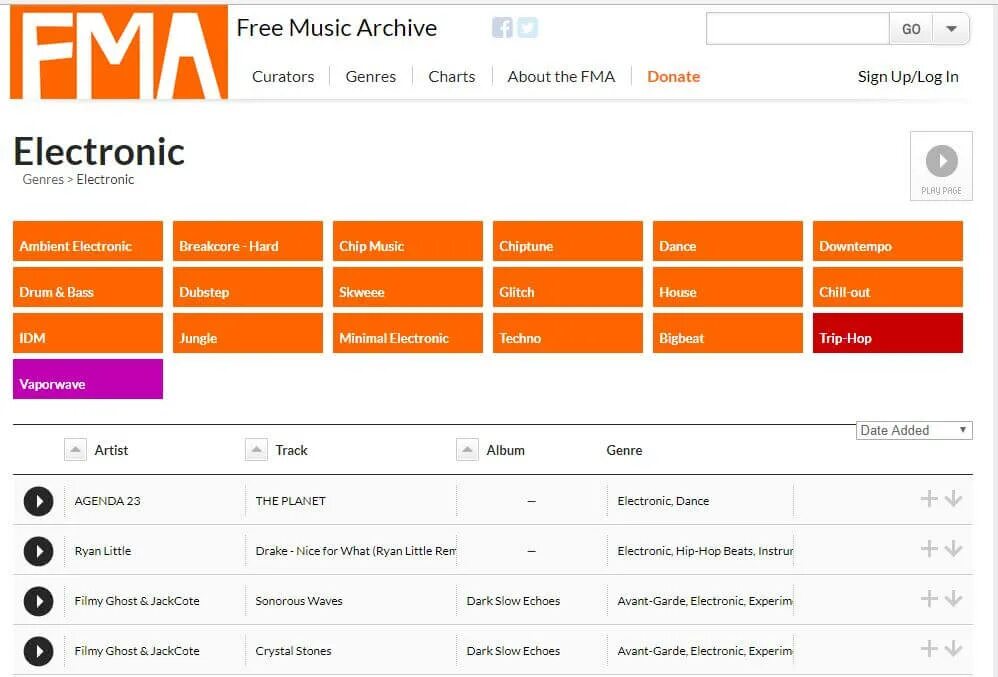Open the Curators menu
This screenshot has width=998, height=677.
click(x=283, y=76)
